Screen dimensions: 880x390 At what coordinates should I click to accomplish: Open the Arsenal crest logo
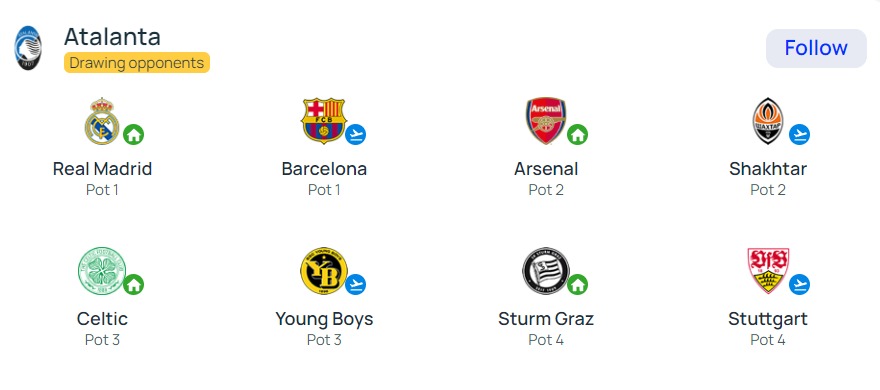546,121
